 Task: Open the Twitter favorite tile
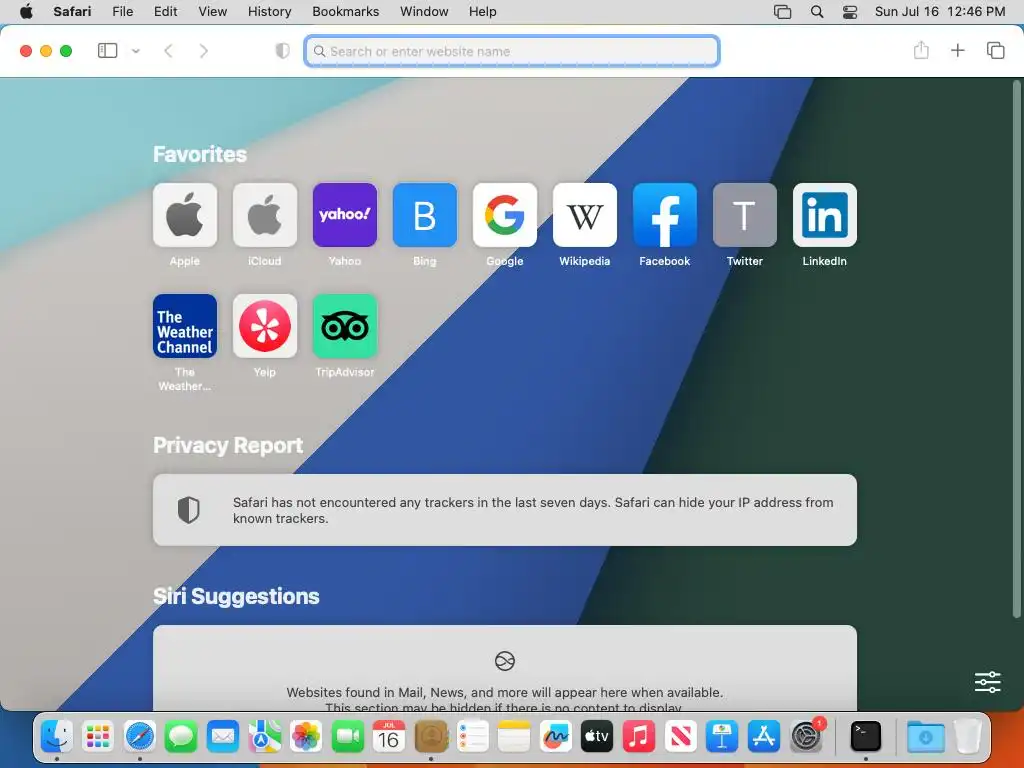coord(744,215)
